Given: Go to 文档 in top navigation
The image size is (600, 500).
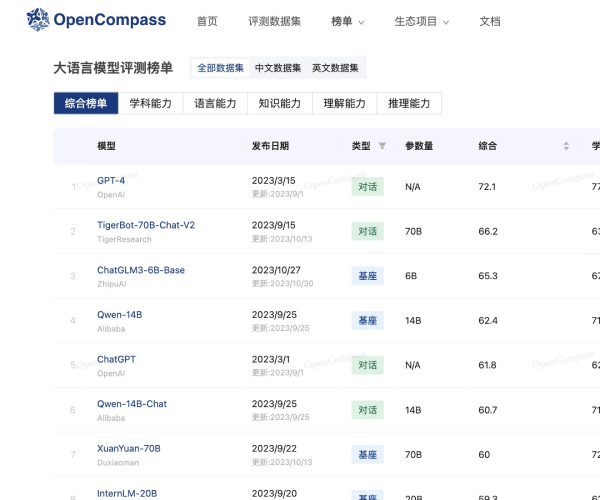Looking at the screenshot, I should click(x=490, y=21).
